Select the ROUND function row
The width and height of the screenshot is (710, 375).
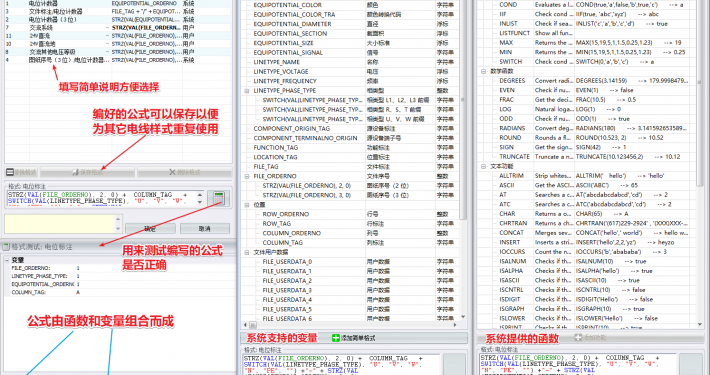(x=587, y=138)
